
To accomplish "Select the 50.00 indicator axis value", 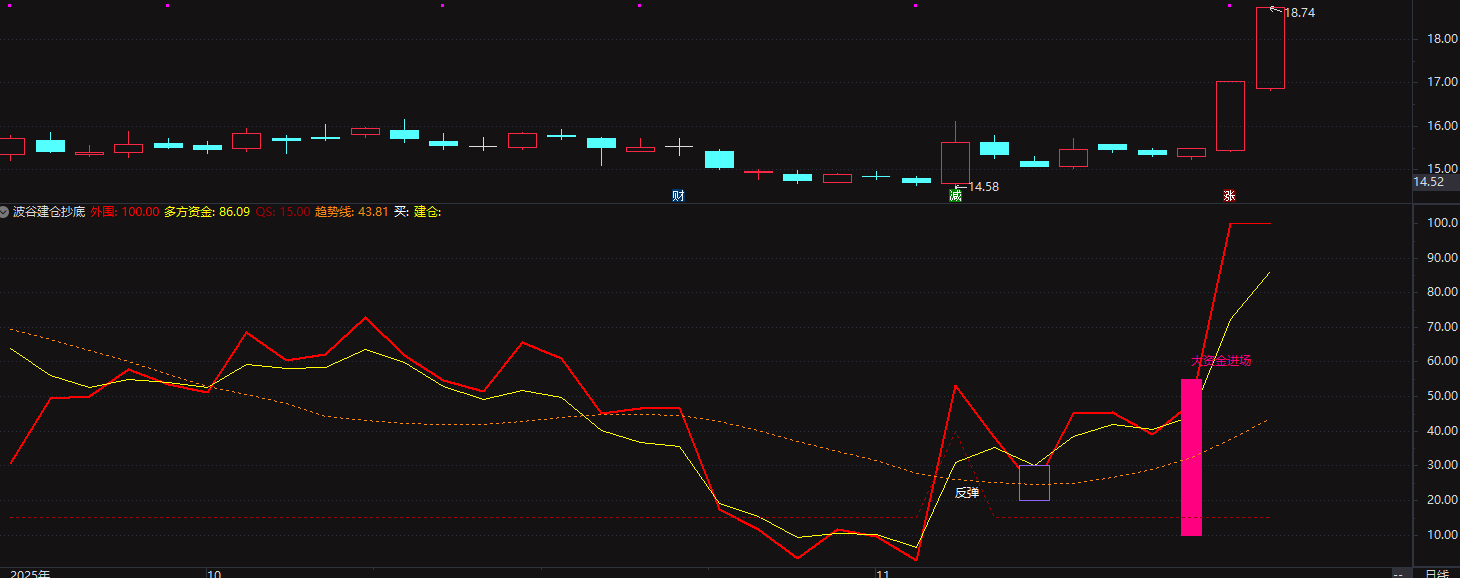I will pos(1441,396).
